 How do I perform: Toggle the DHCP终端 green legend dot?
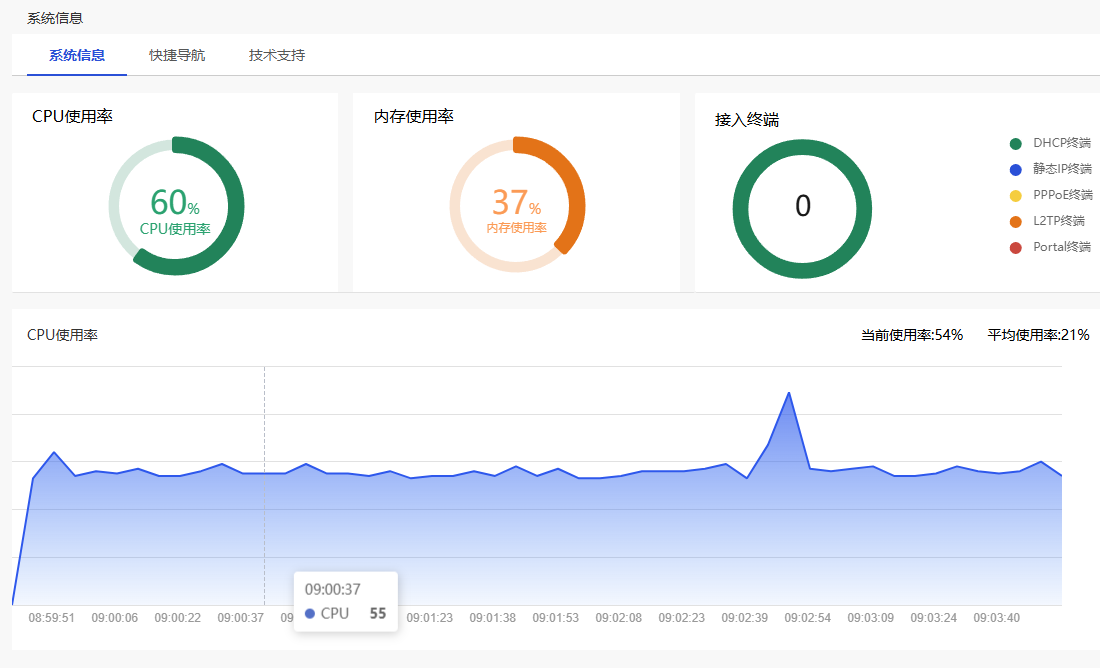1015,144
